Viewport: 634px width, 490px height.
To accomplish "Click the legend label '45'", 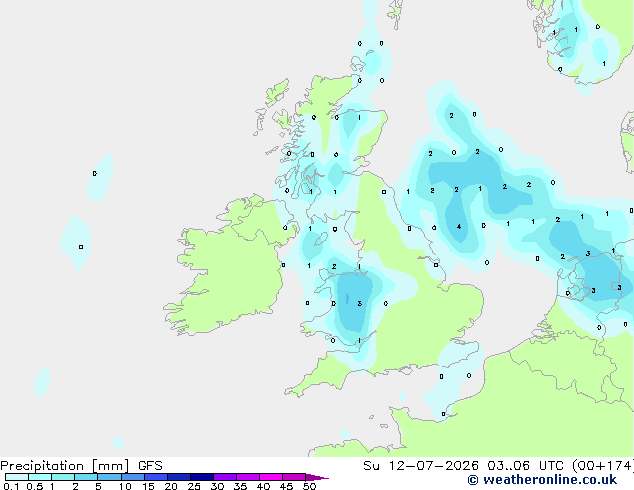I will 286,486.
